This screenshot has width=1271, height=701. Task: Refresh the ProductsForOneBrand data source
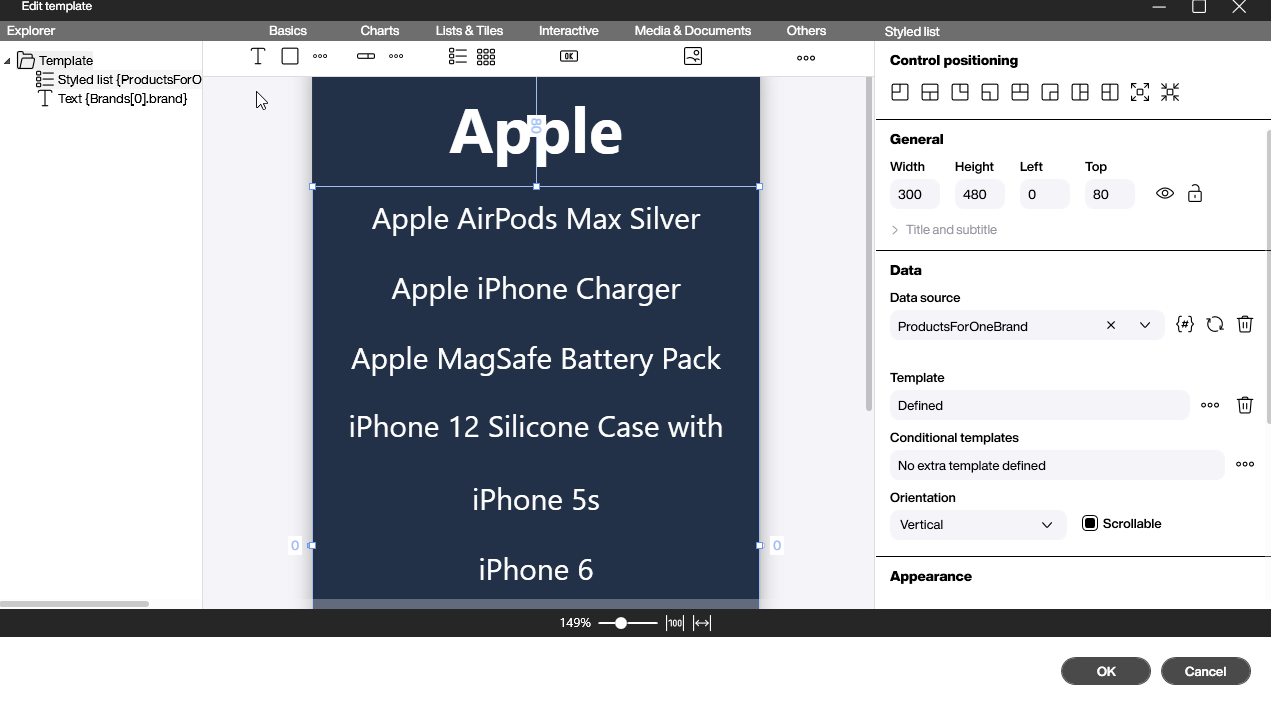point(1214,324)
